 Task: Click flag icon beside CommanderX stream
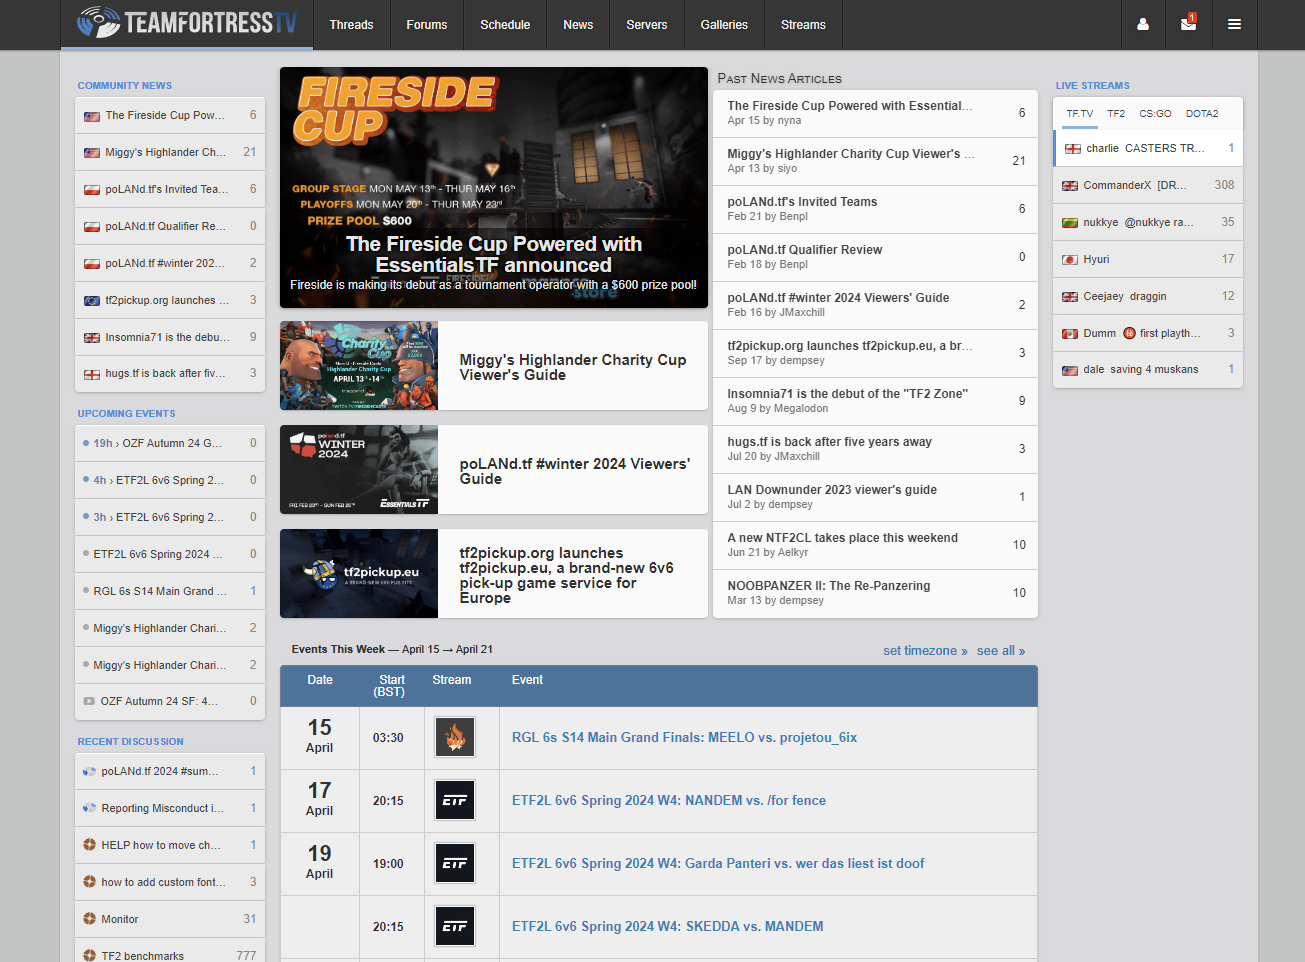[x=1070, y=186]
